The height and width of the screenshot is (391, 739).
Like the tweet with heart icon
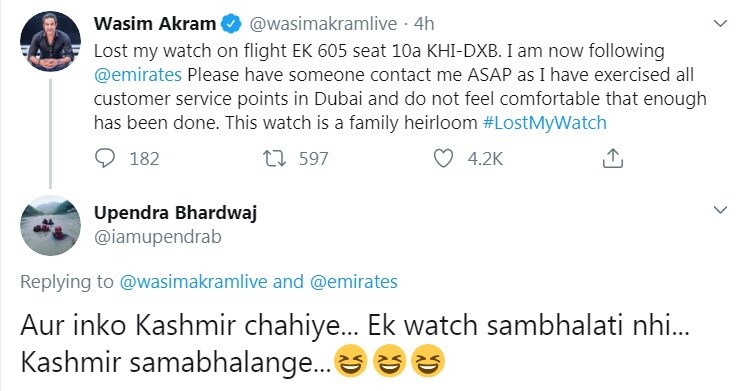point(443,158)
